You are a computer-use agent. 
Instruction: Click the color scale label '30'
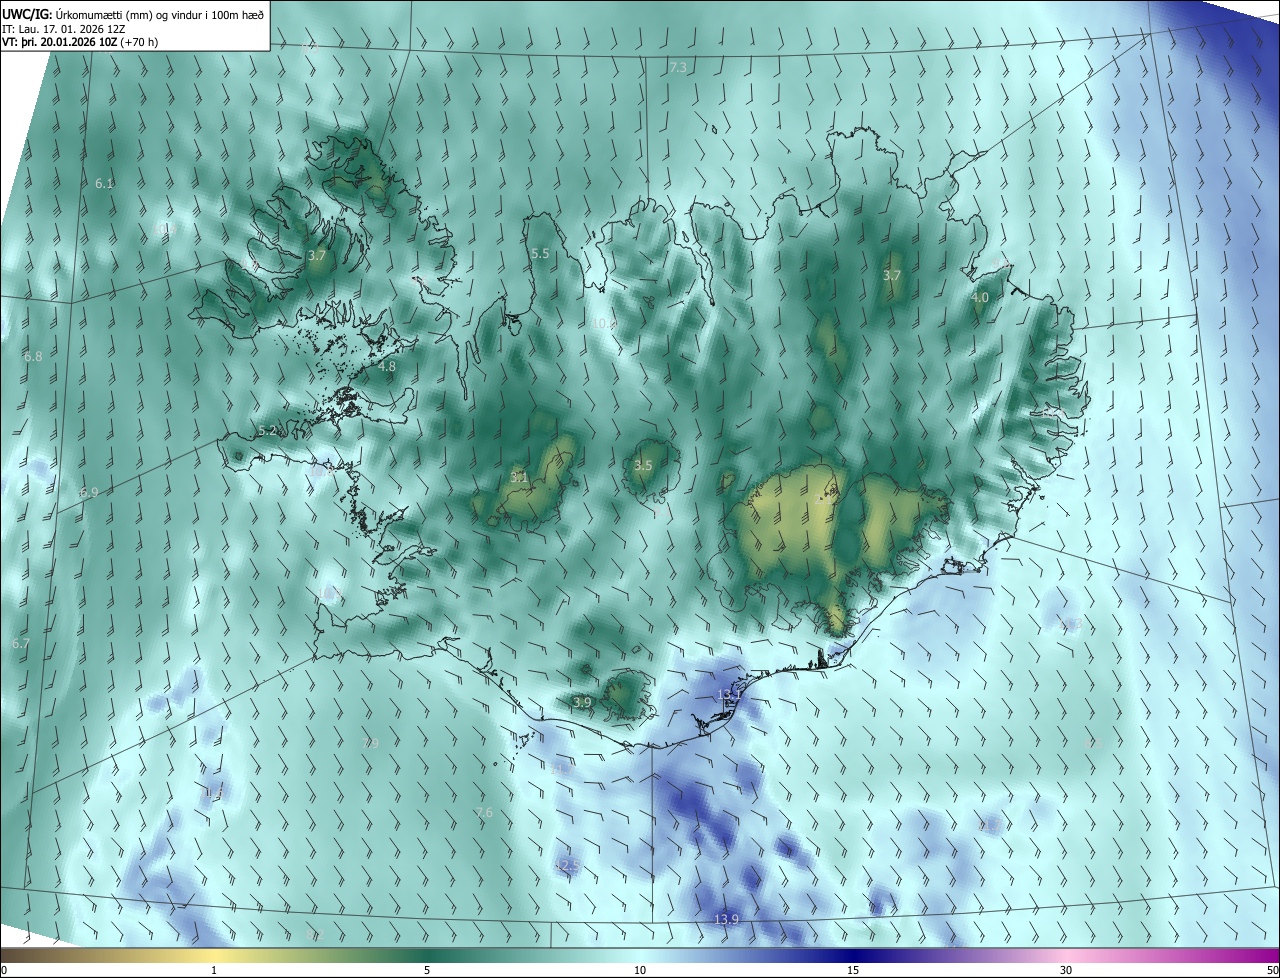[1066, 971]
